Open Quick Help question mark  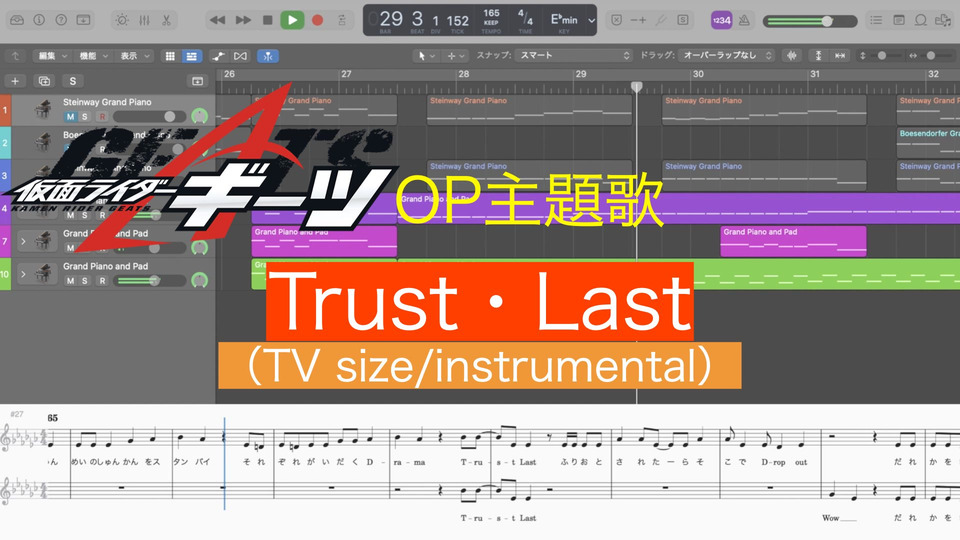[61, 20]
